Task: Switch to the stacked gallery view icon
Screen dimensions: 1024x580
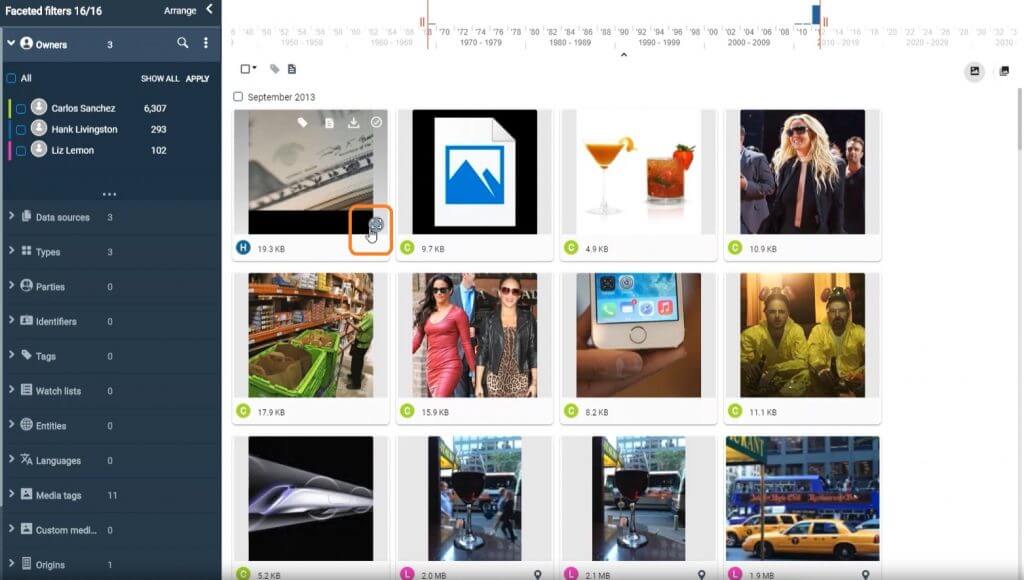Action: pos(1004,71)
